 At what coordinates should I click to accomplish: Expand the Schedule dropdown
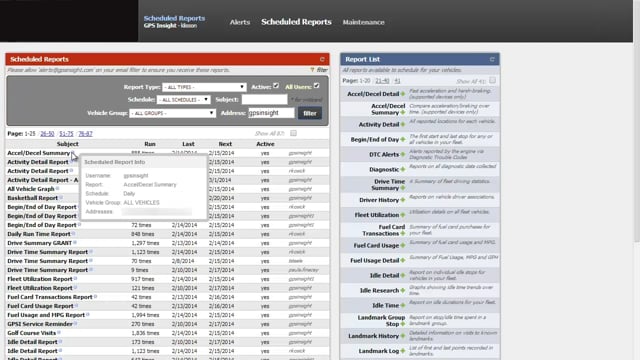click(184, 100)
